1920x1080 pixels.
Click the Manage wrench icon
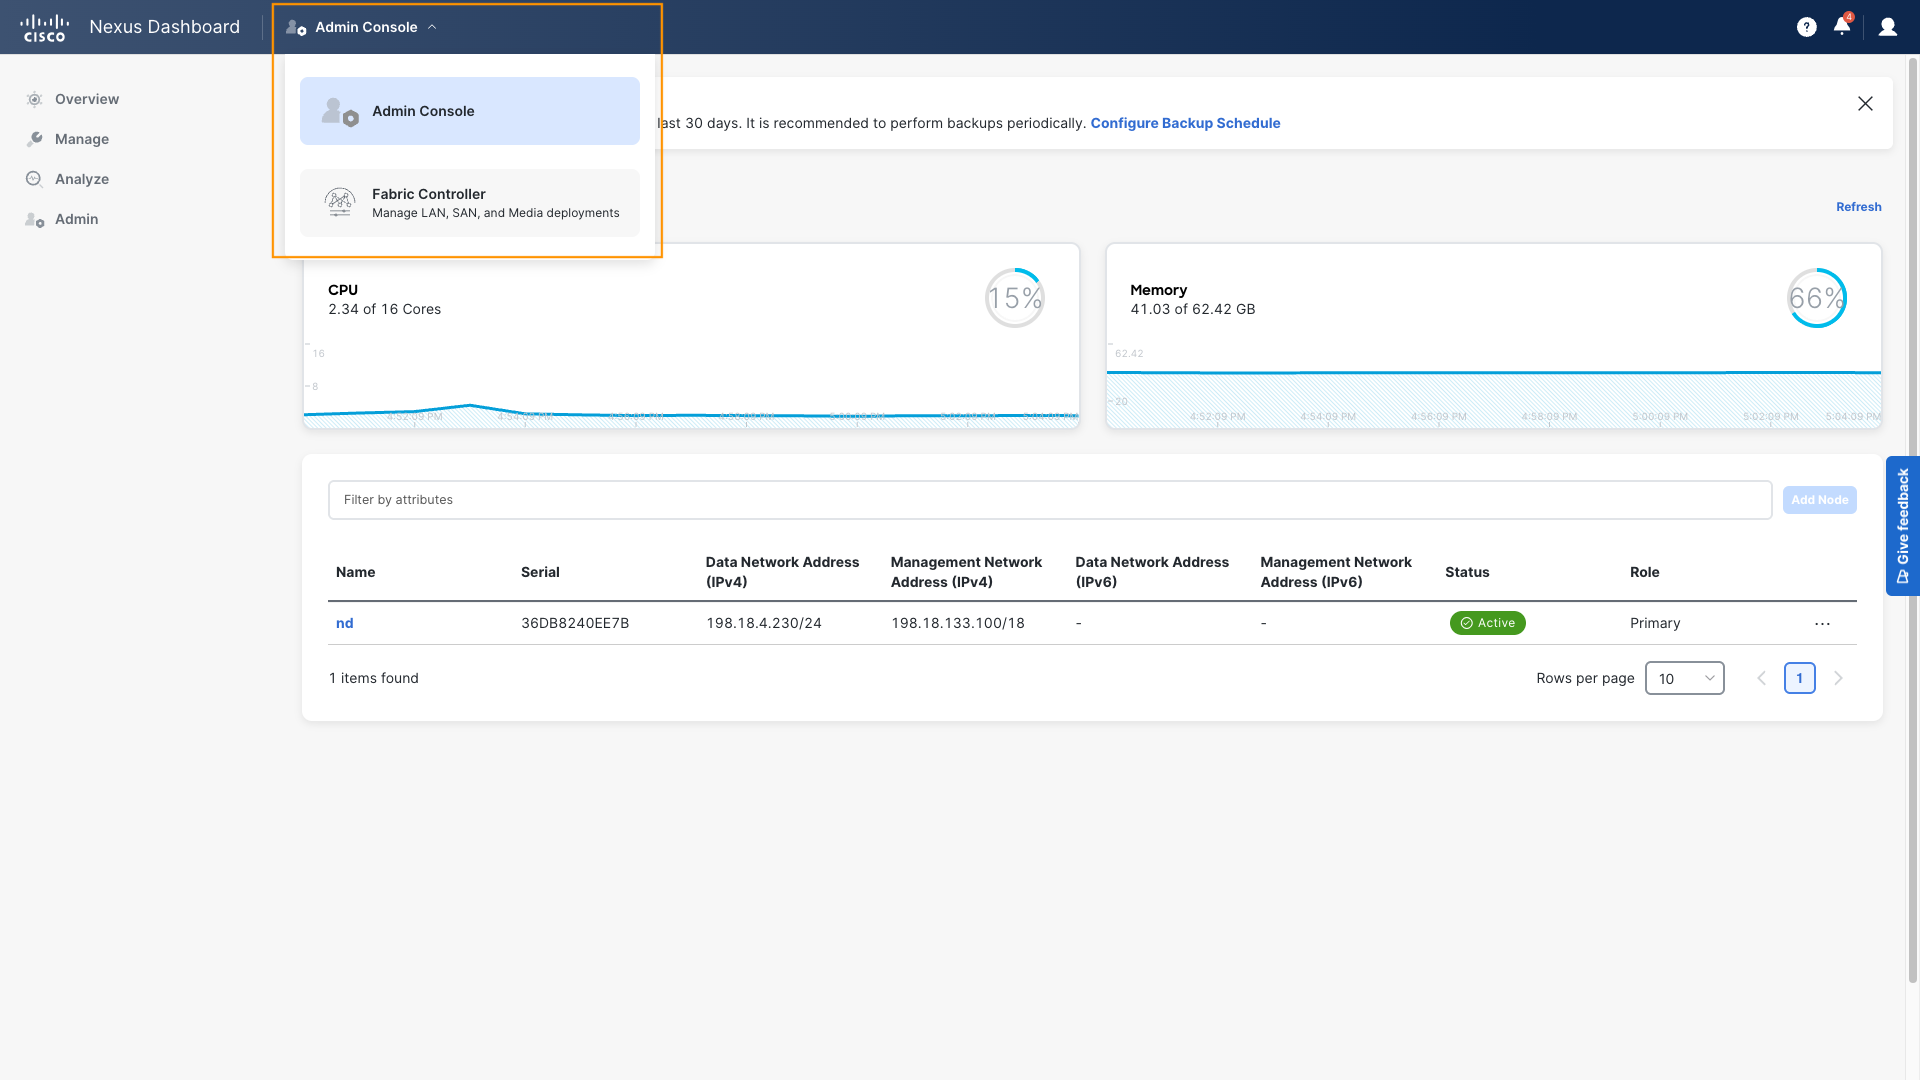tap(34, 139)
